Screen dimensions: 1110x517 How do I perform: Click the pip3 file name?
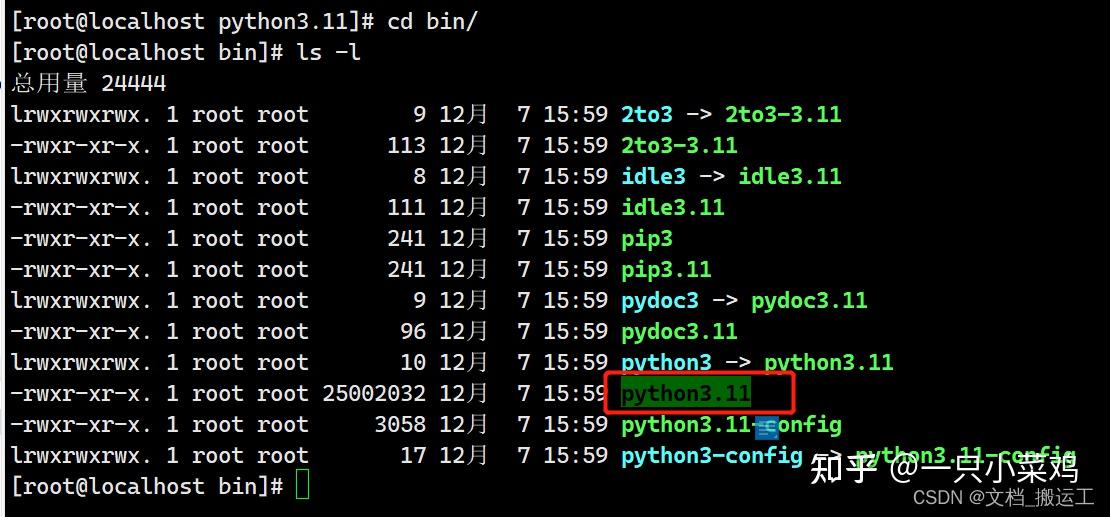647,238
